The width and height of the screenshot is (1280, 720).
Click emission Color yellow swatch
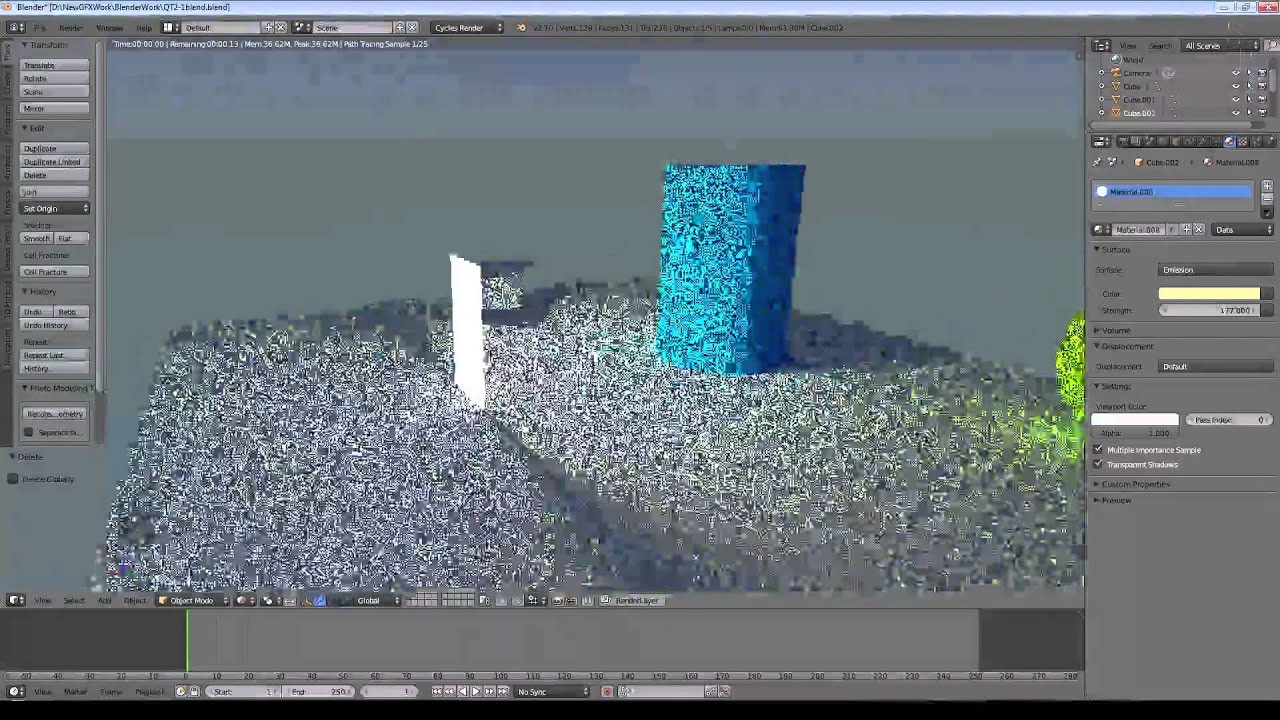(x=1209, y=293)
